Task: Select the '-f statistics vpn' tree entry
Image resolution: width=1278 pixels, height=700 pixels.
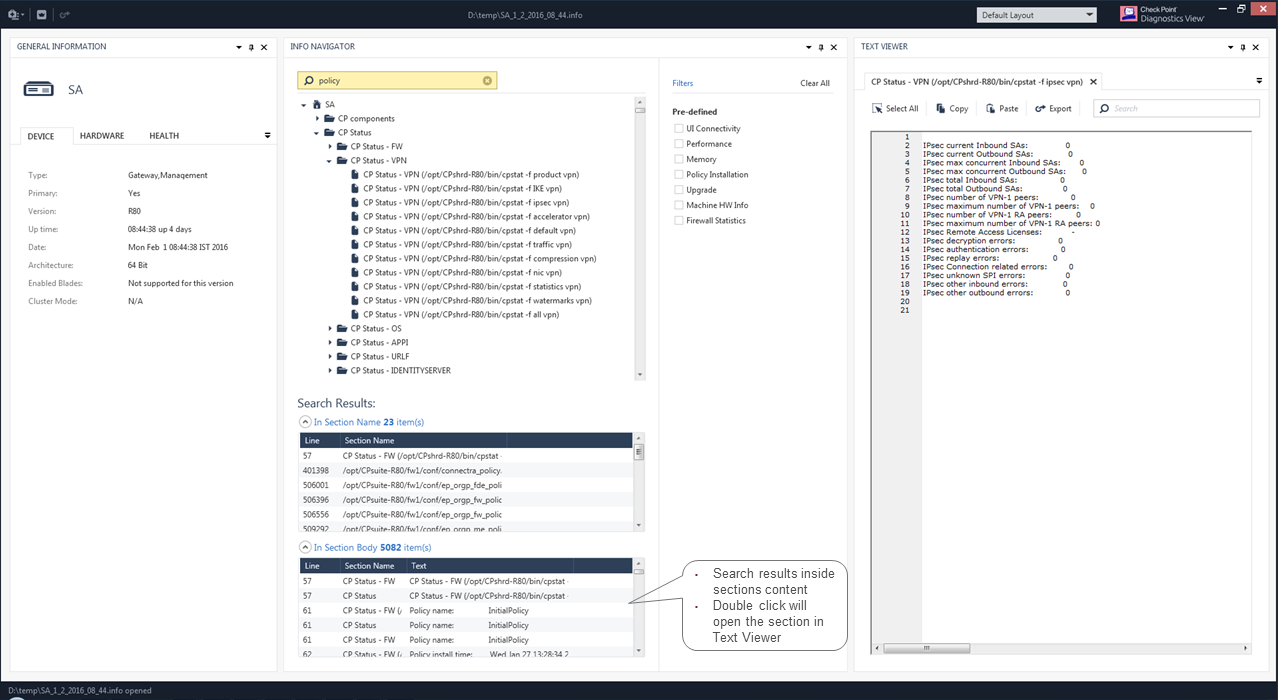Action: [x=472, y=287]
